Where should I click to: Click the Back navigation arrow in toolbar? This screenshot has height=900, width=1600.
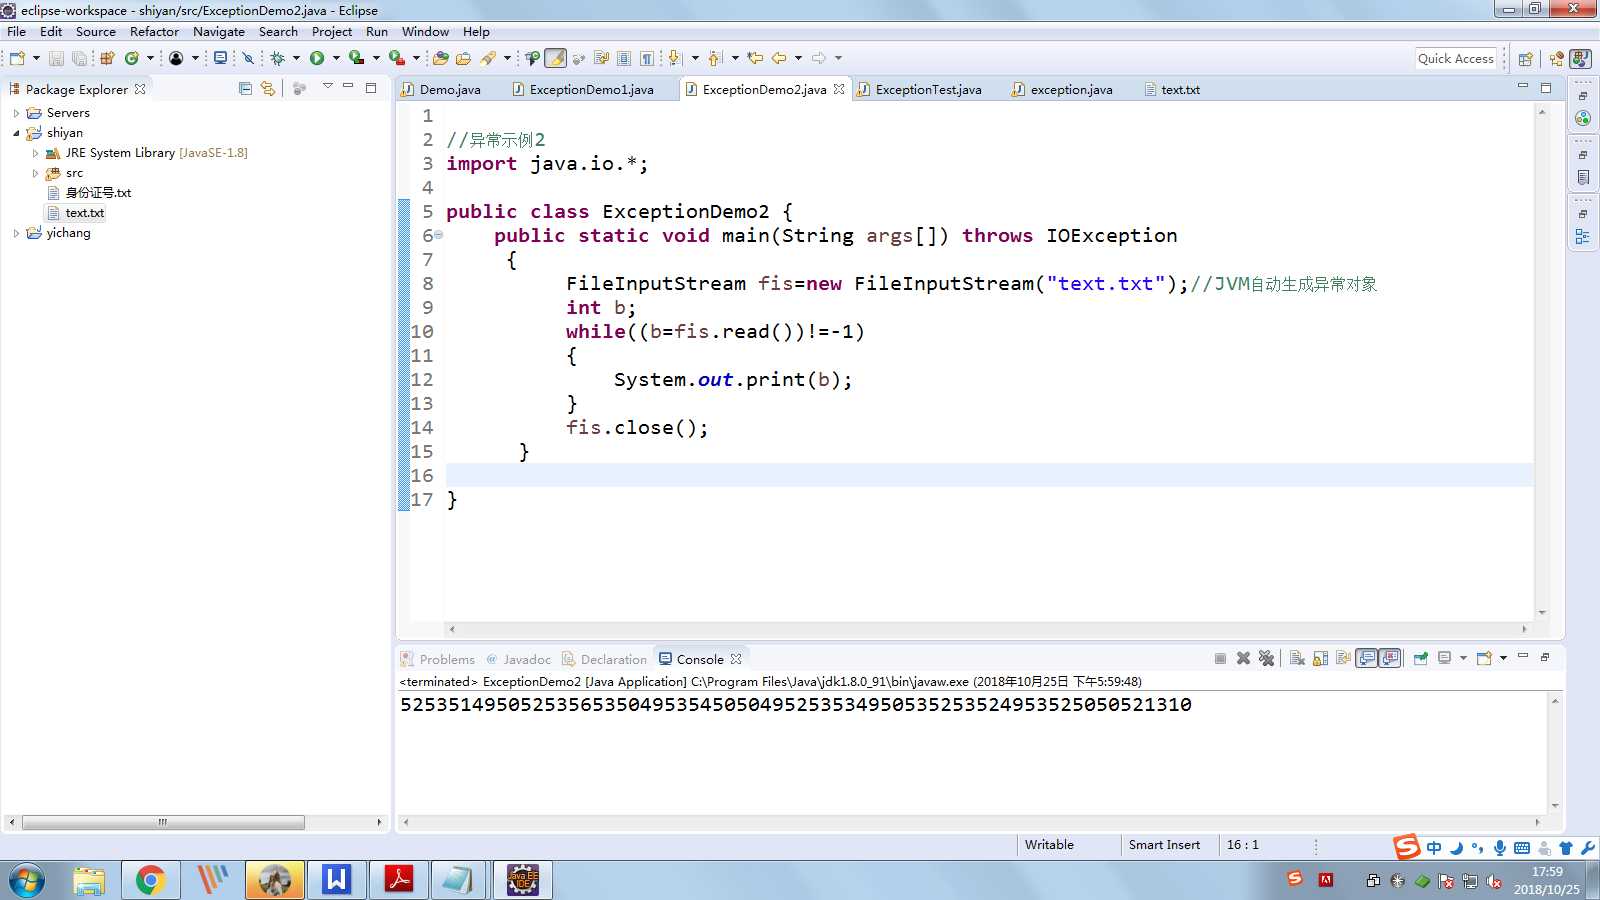tap(779, 58)
